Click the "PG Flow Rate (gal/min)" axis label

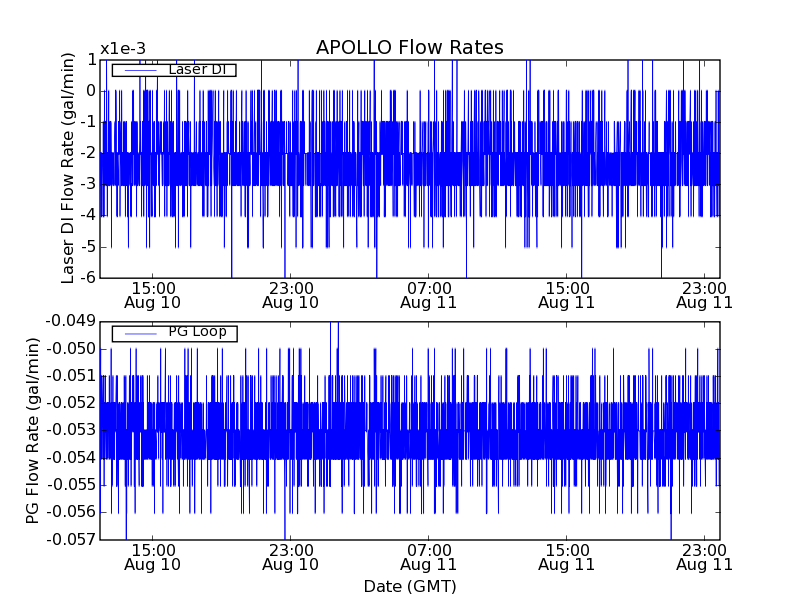click(32, 430)
